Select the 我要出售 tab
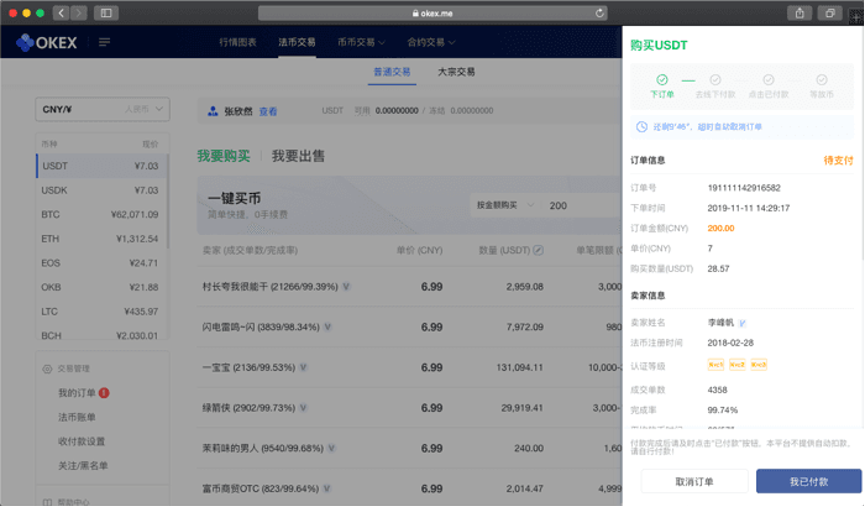The width and height of the screenshot is (864, 506). 298,156
